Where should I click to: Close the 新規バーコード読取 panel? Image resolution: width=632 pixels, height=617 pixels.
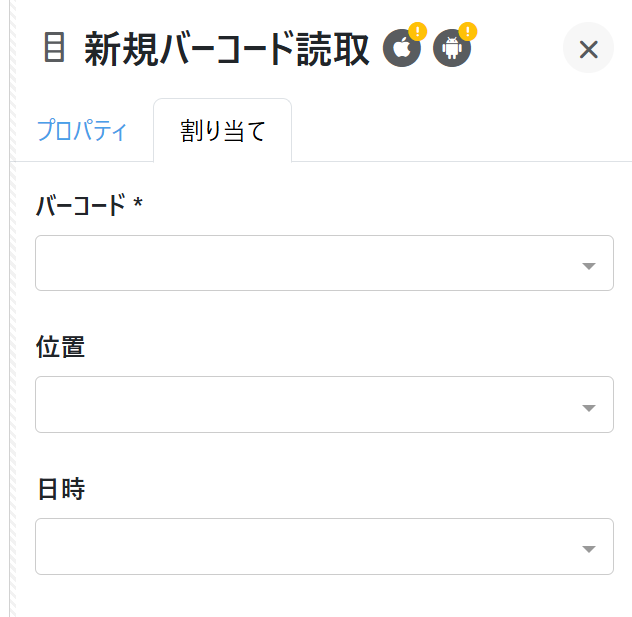(x=588, y=48)
